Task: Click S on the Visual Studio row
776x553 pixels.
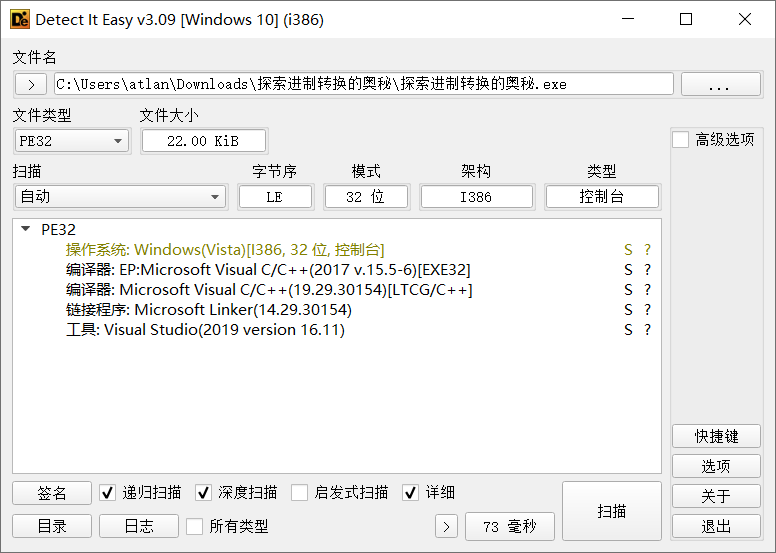Action: [x=628, y=330]
